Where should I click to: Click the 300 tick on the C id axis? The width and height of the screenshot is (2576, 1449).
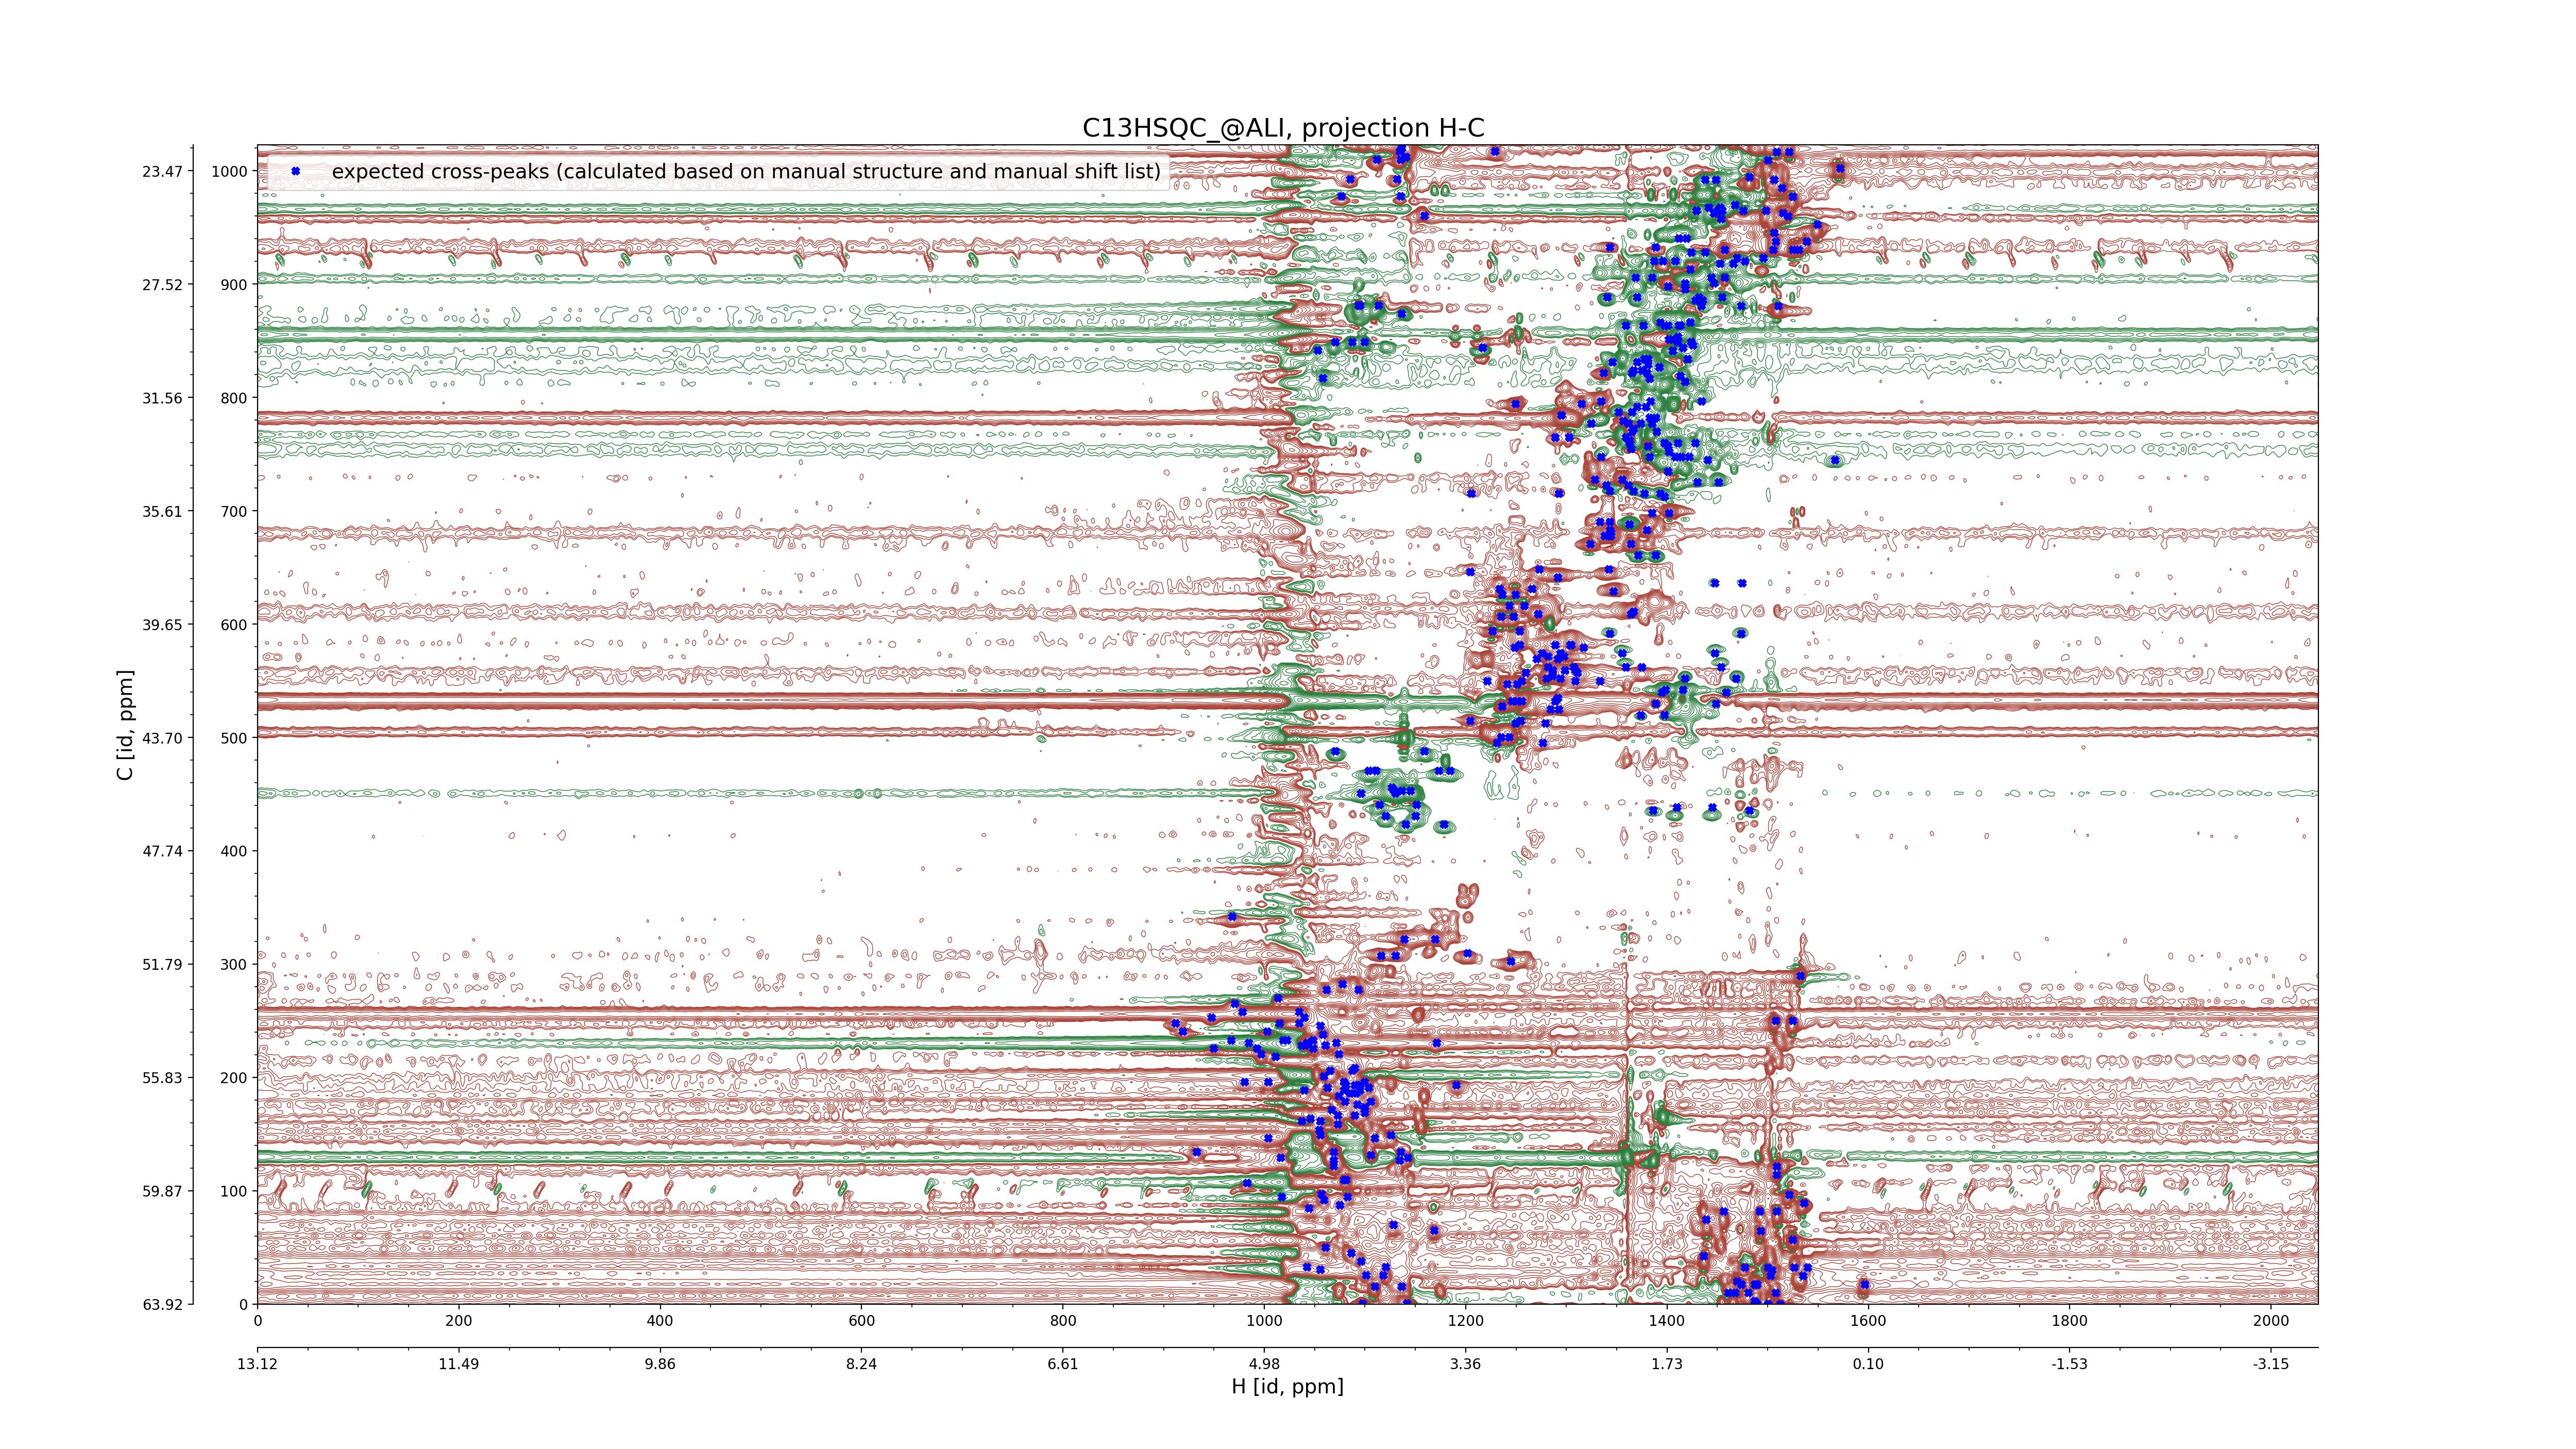point(233,965)
